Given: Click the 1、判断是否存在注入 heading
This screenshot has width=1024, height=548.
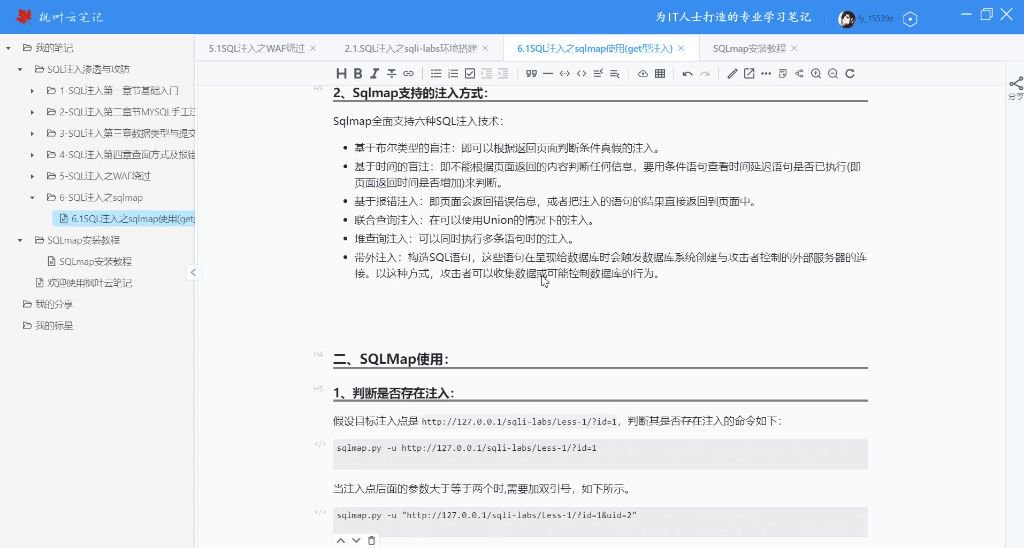Looking at the screenshot, I should pos(393,393).
